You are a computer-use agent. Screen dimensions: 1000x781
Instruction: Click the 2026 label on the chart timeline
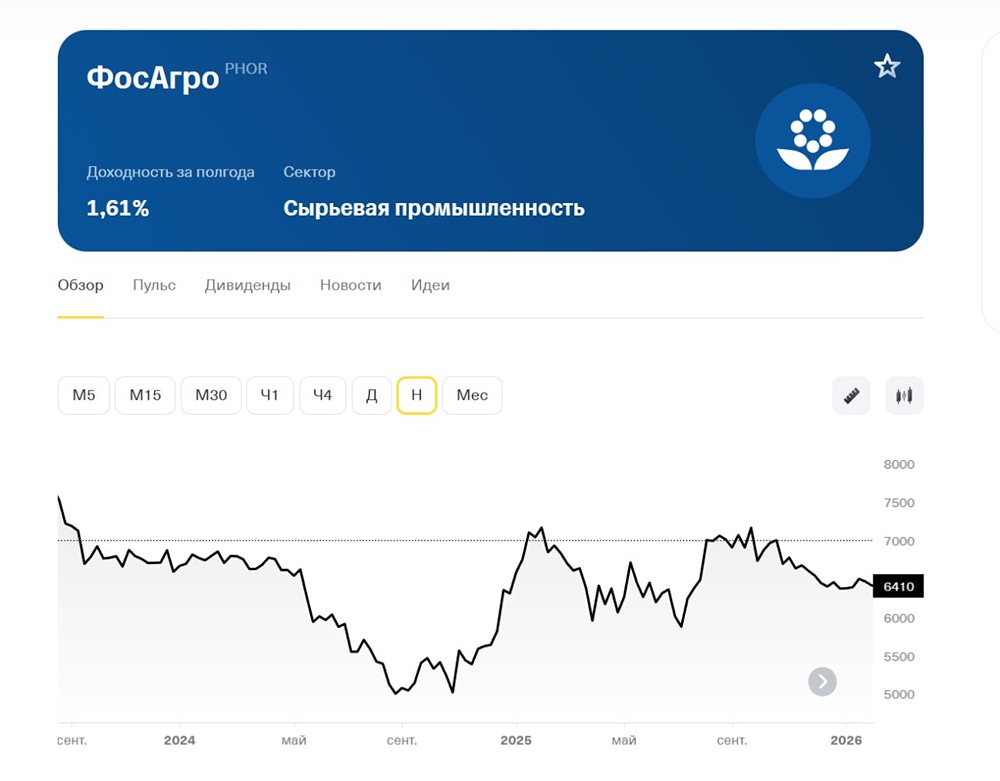point(847,740)
